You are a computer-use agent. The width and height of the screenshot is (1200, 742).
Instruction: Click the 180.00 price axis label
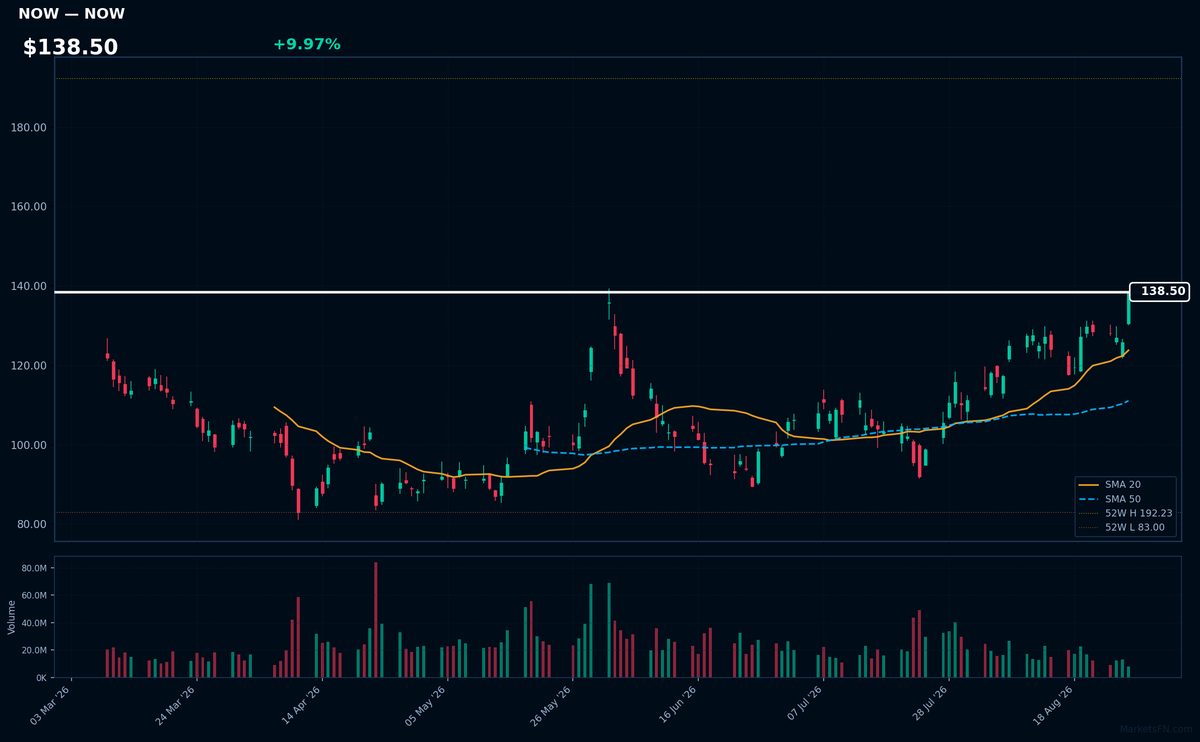pos(29,128)
